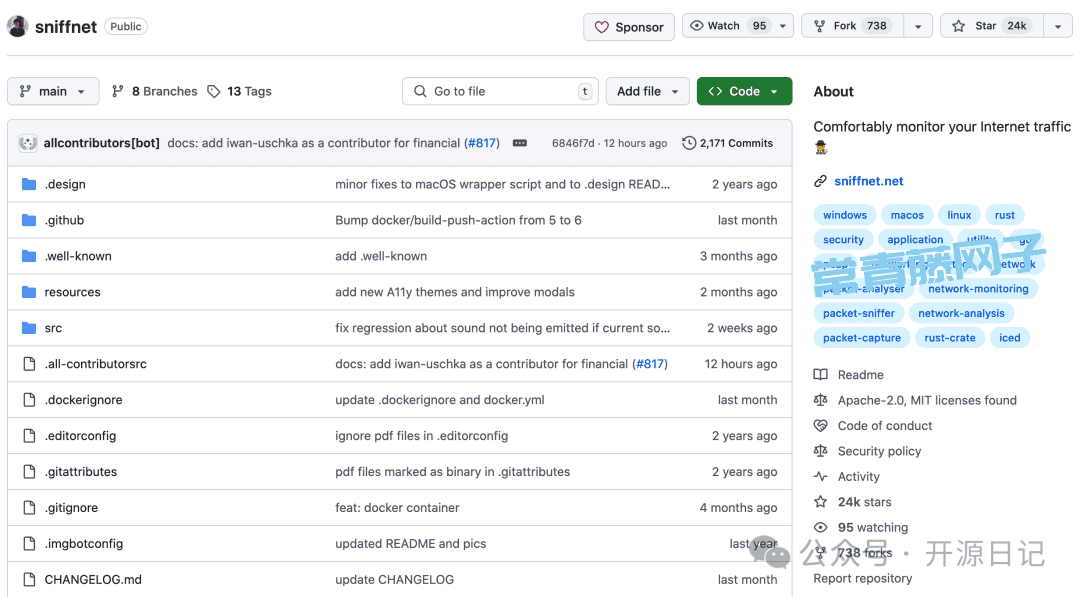The height and width of the screenshot is (597, 1080).
Task: Click the Sponsor heart button
Action: (x=629, y=27)
